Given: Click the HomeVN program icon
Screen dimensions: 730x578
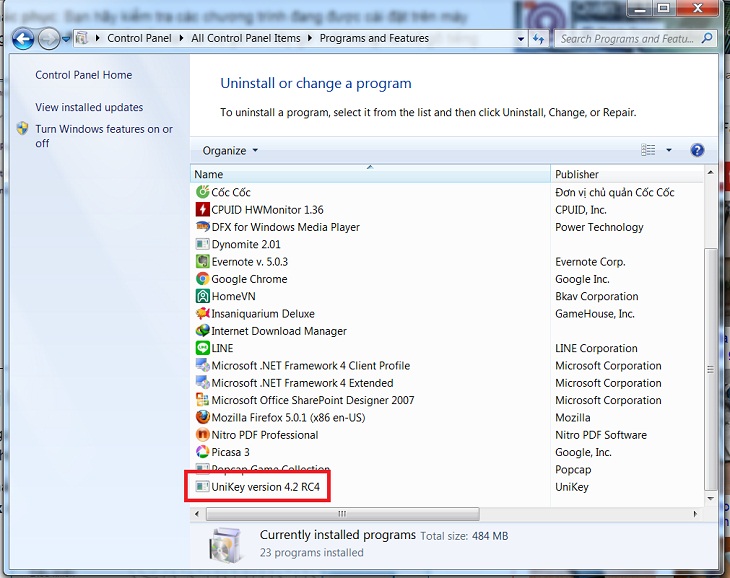Looking at the screenshot, I should tap(202, 296).
